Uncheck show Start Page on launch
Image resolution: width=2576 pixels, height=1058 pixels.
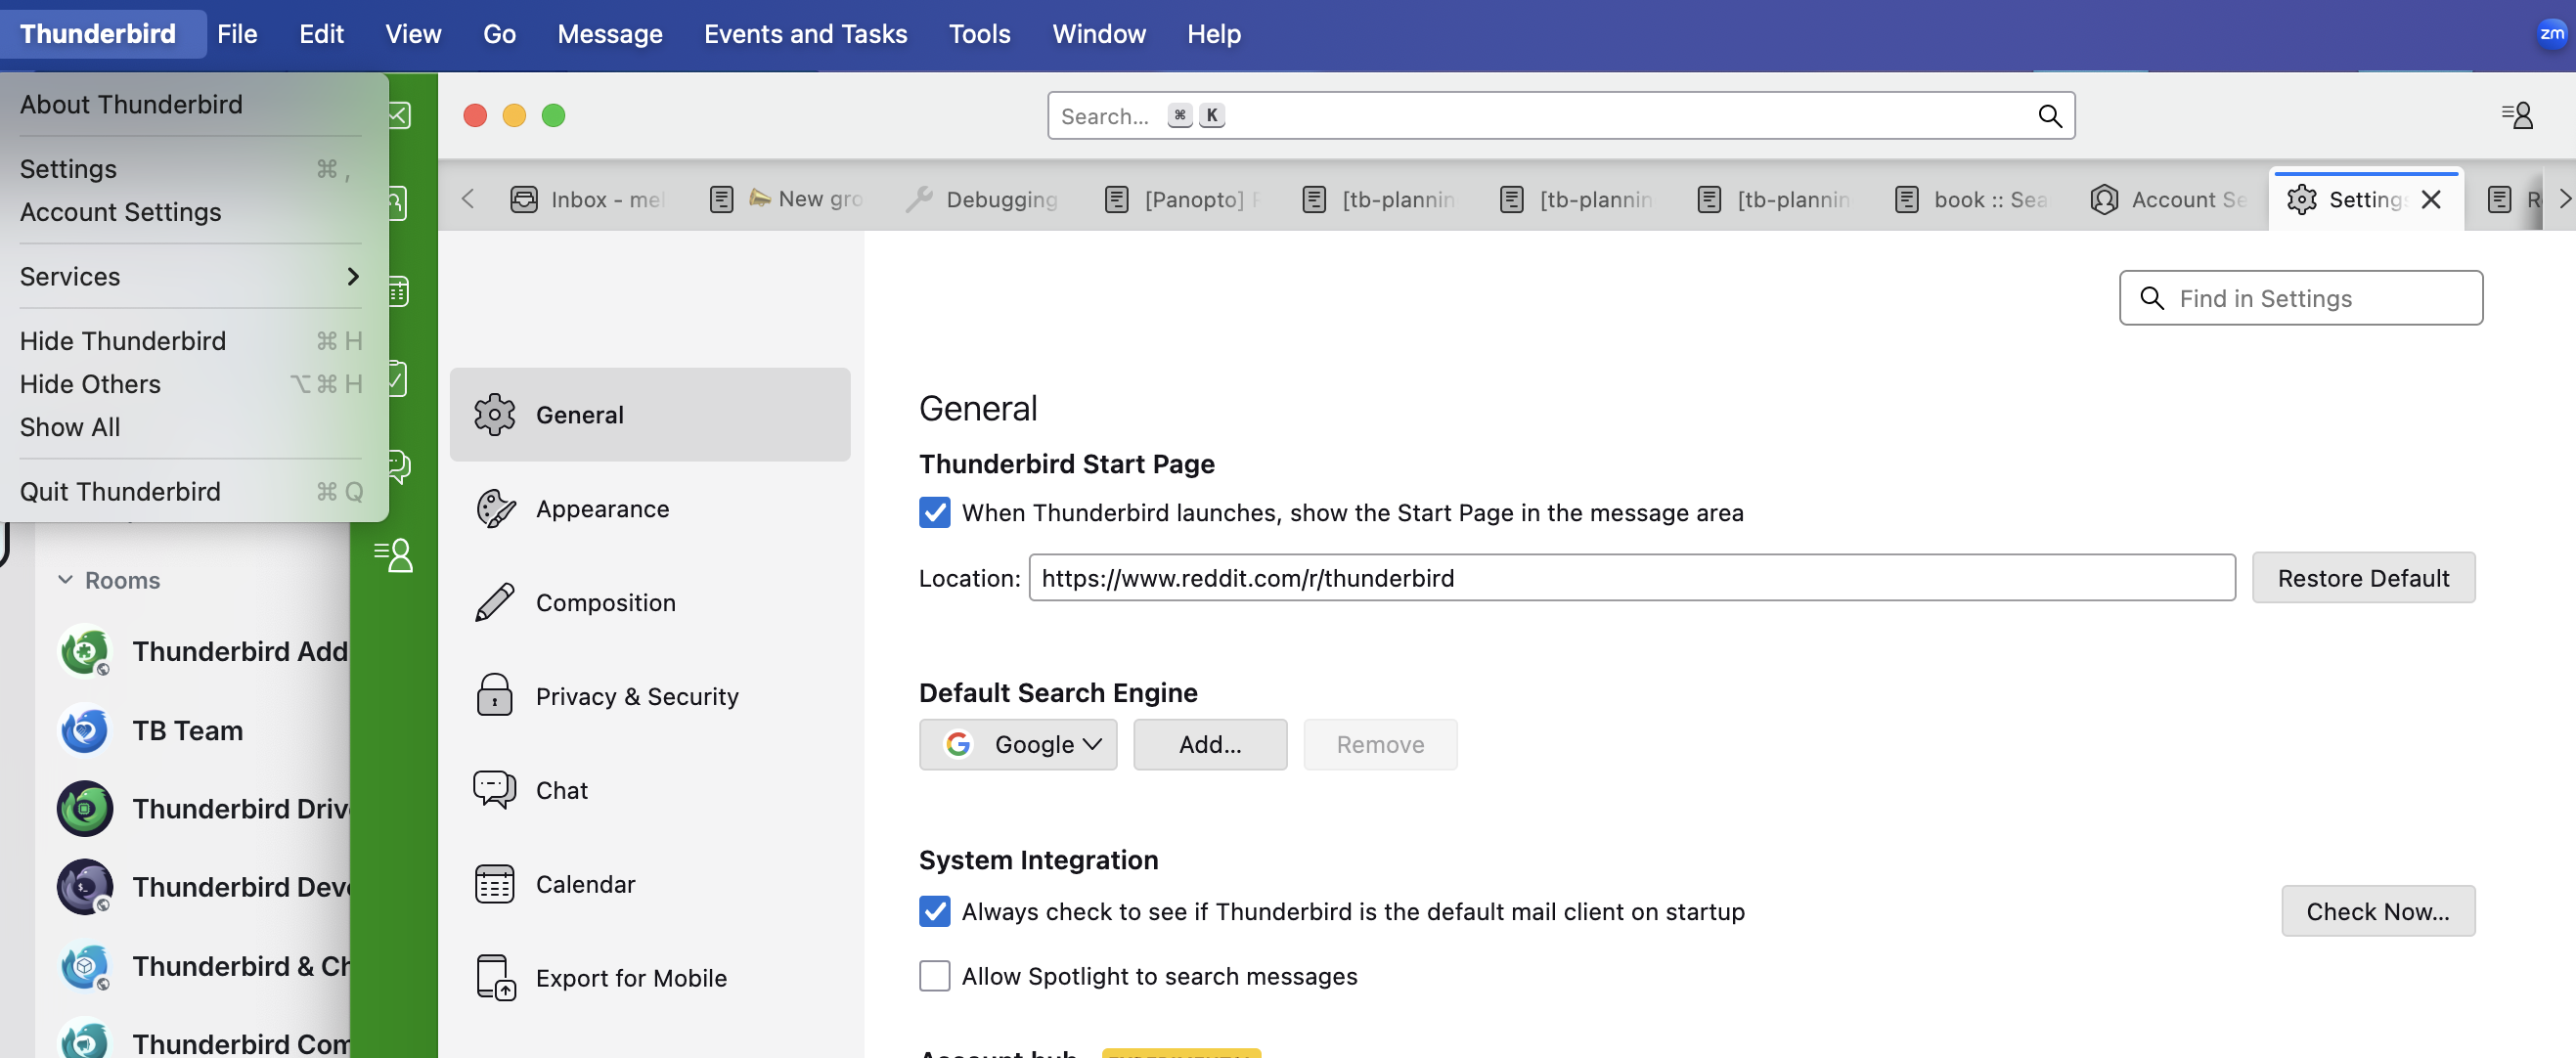point(934,513)
